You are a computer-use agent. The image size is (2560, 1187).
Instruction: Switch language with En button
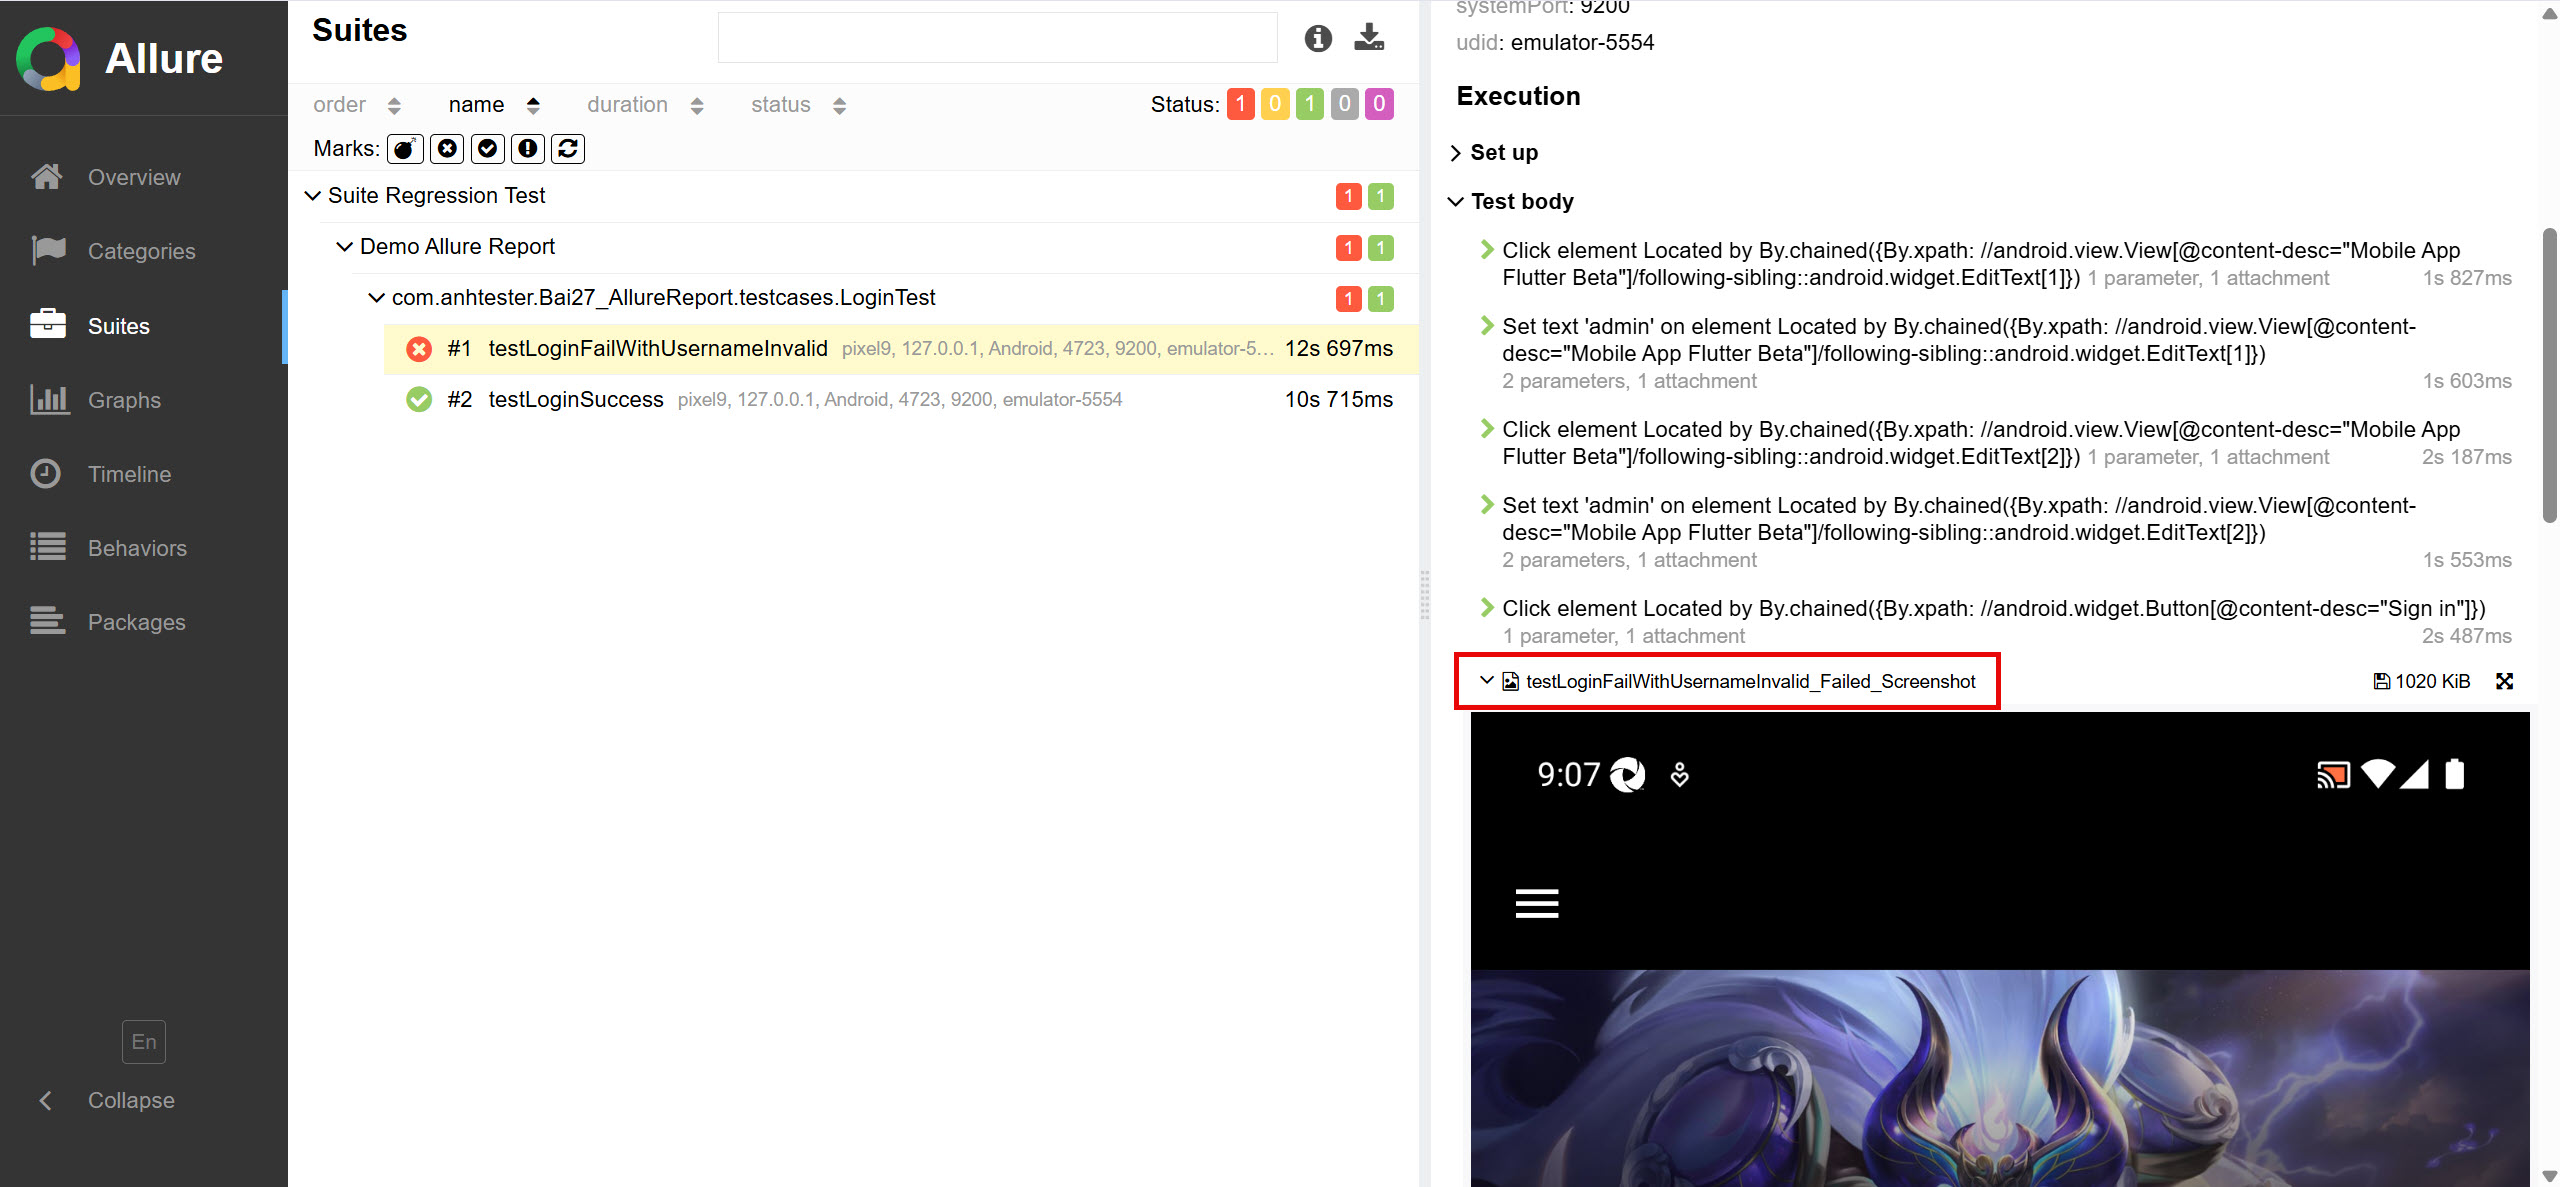143,1042
